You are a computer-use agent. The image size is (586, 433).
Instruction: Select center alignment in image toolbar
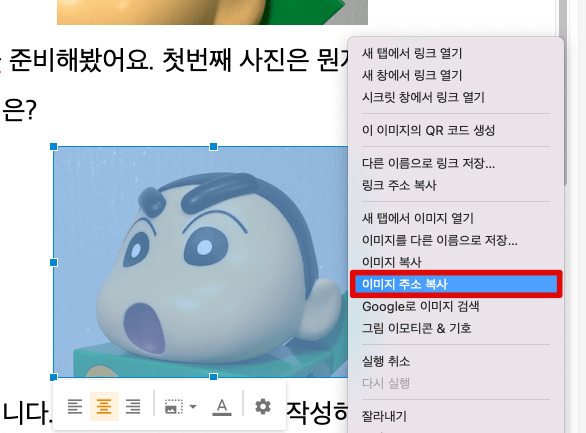click(104, 407)
